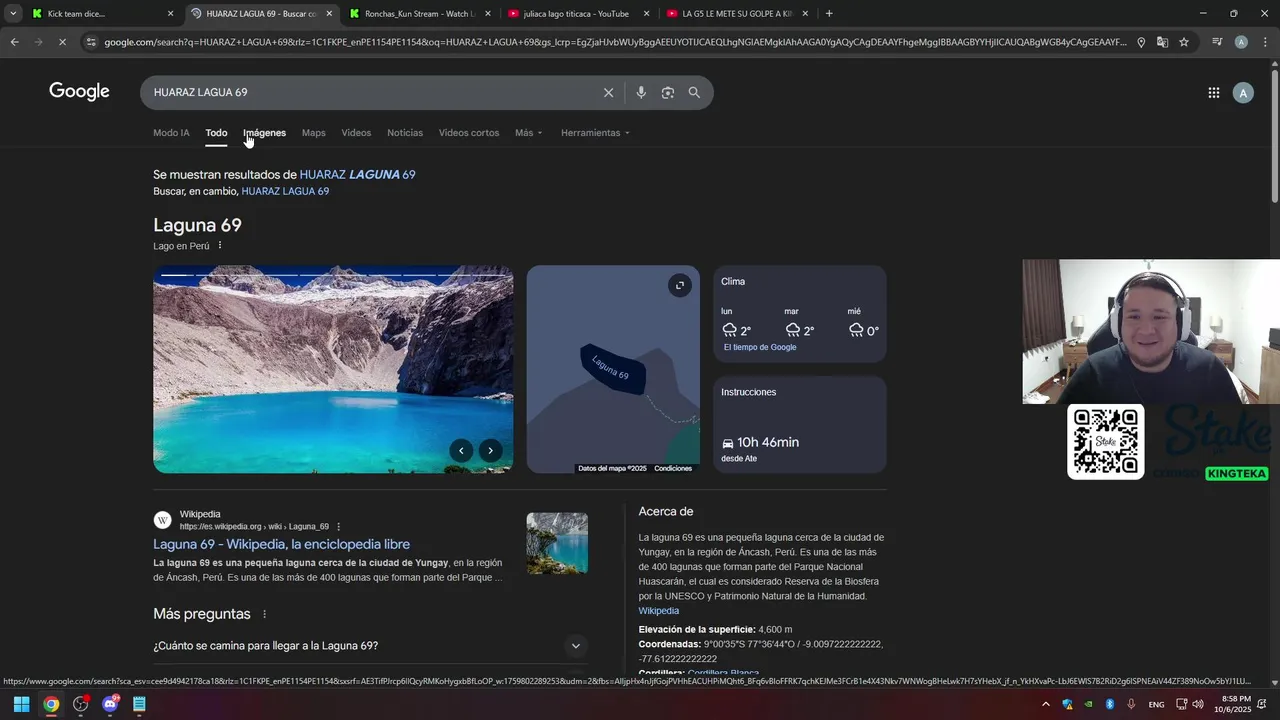Open options beside Más preguntas heading
1280x720 pixels.
click(x=264, y=614)
